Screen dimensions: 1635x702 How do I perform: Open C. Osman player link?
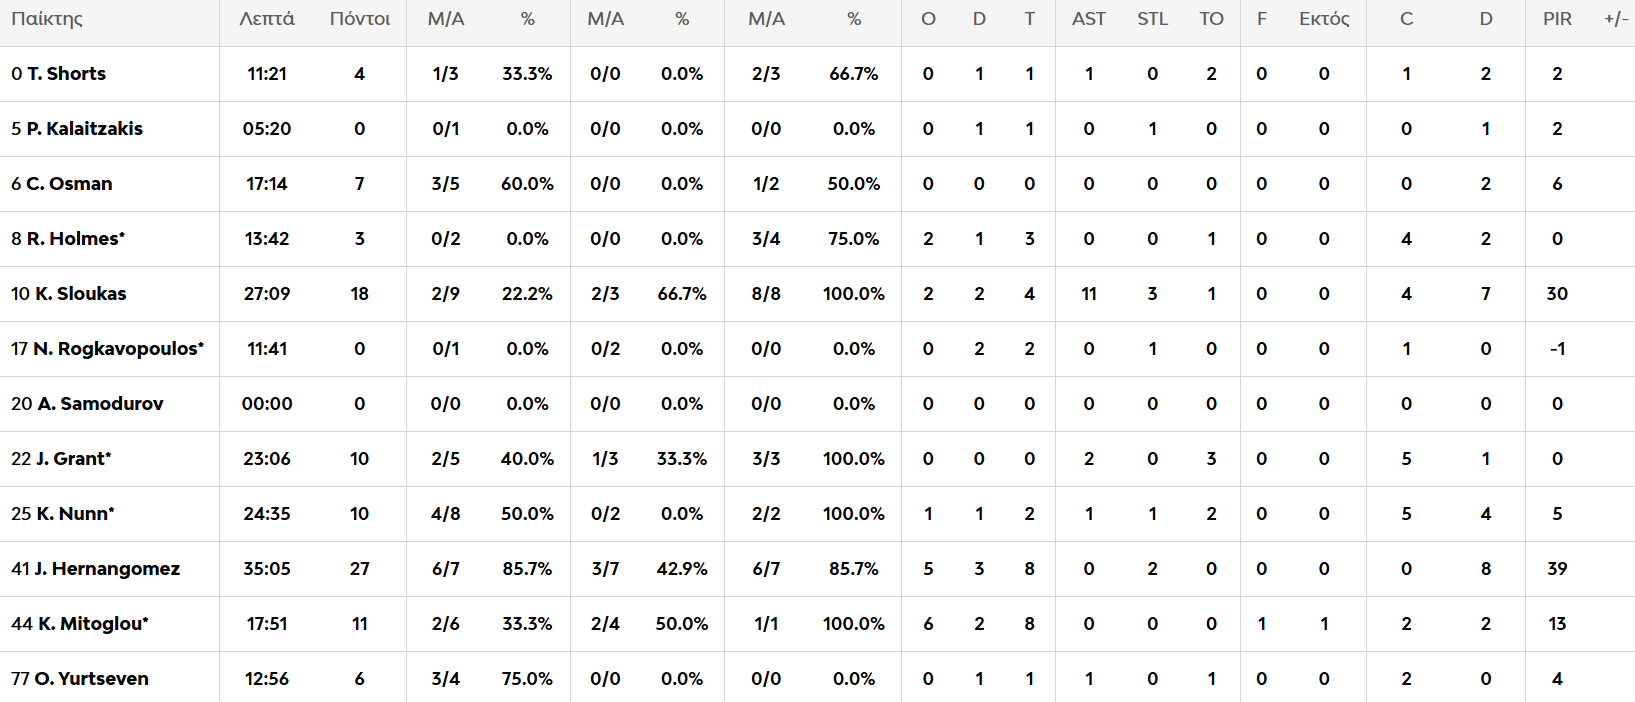[x=69, y=184]
